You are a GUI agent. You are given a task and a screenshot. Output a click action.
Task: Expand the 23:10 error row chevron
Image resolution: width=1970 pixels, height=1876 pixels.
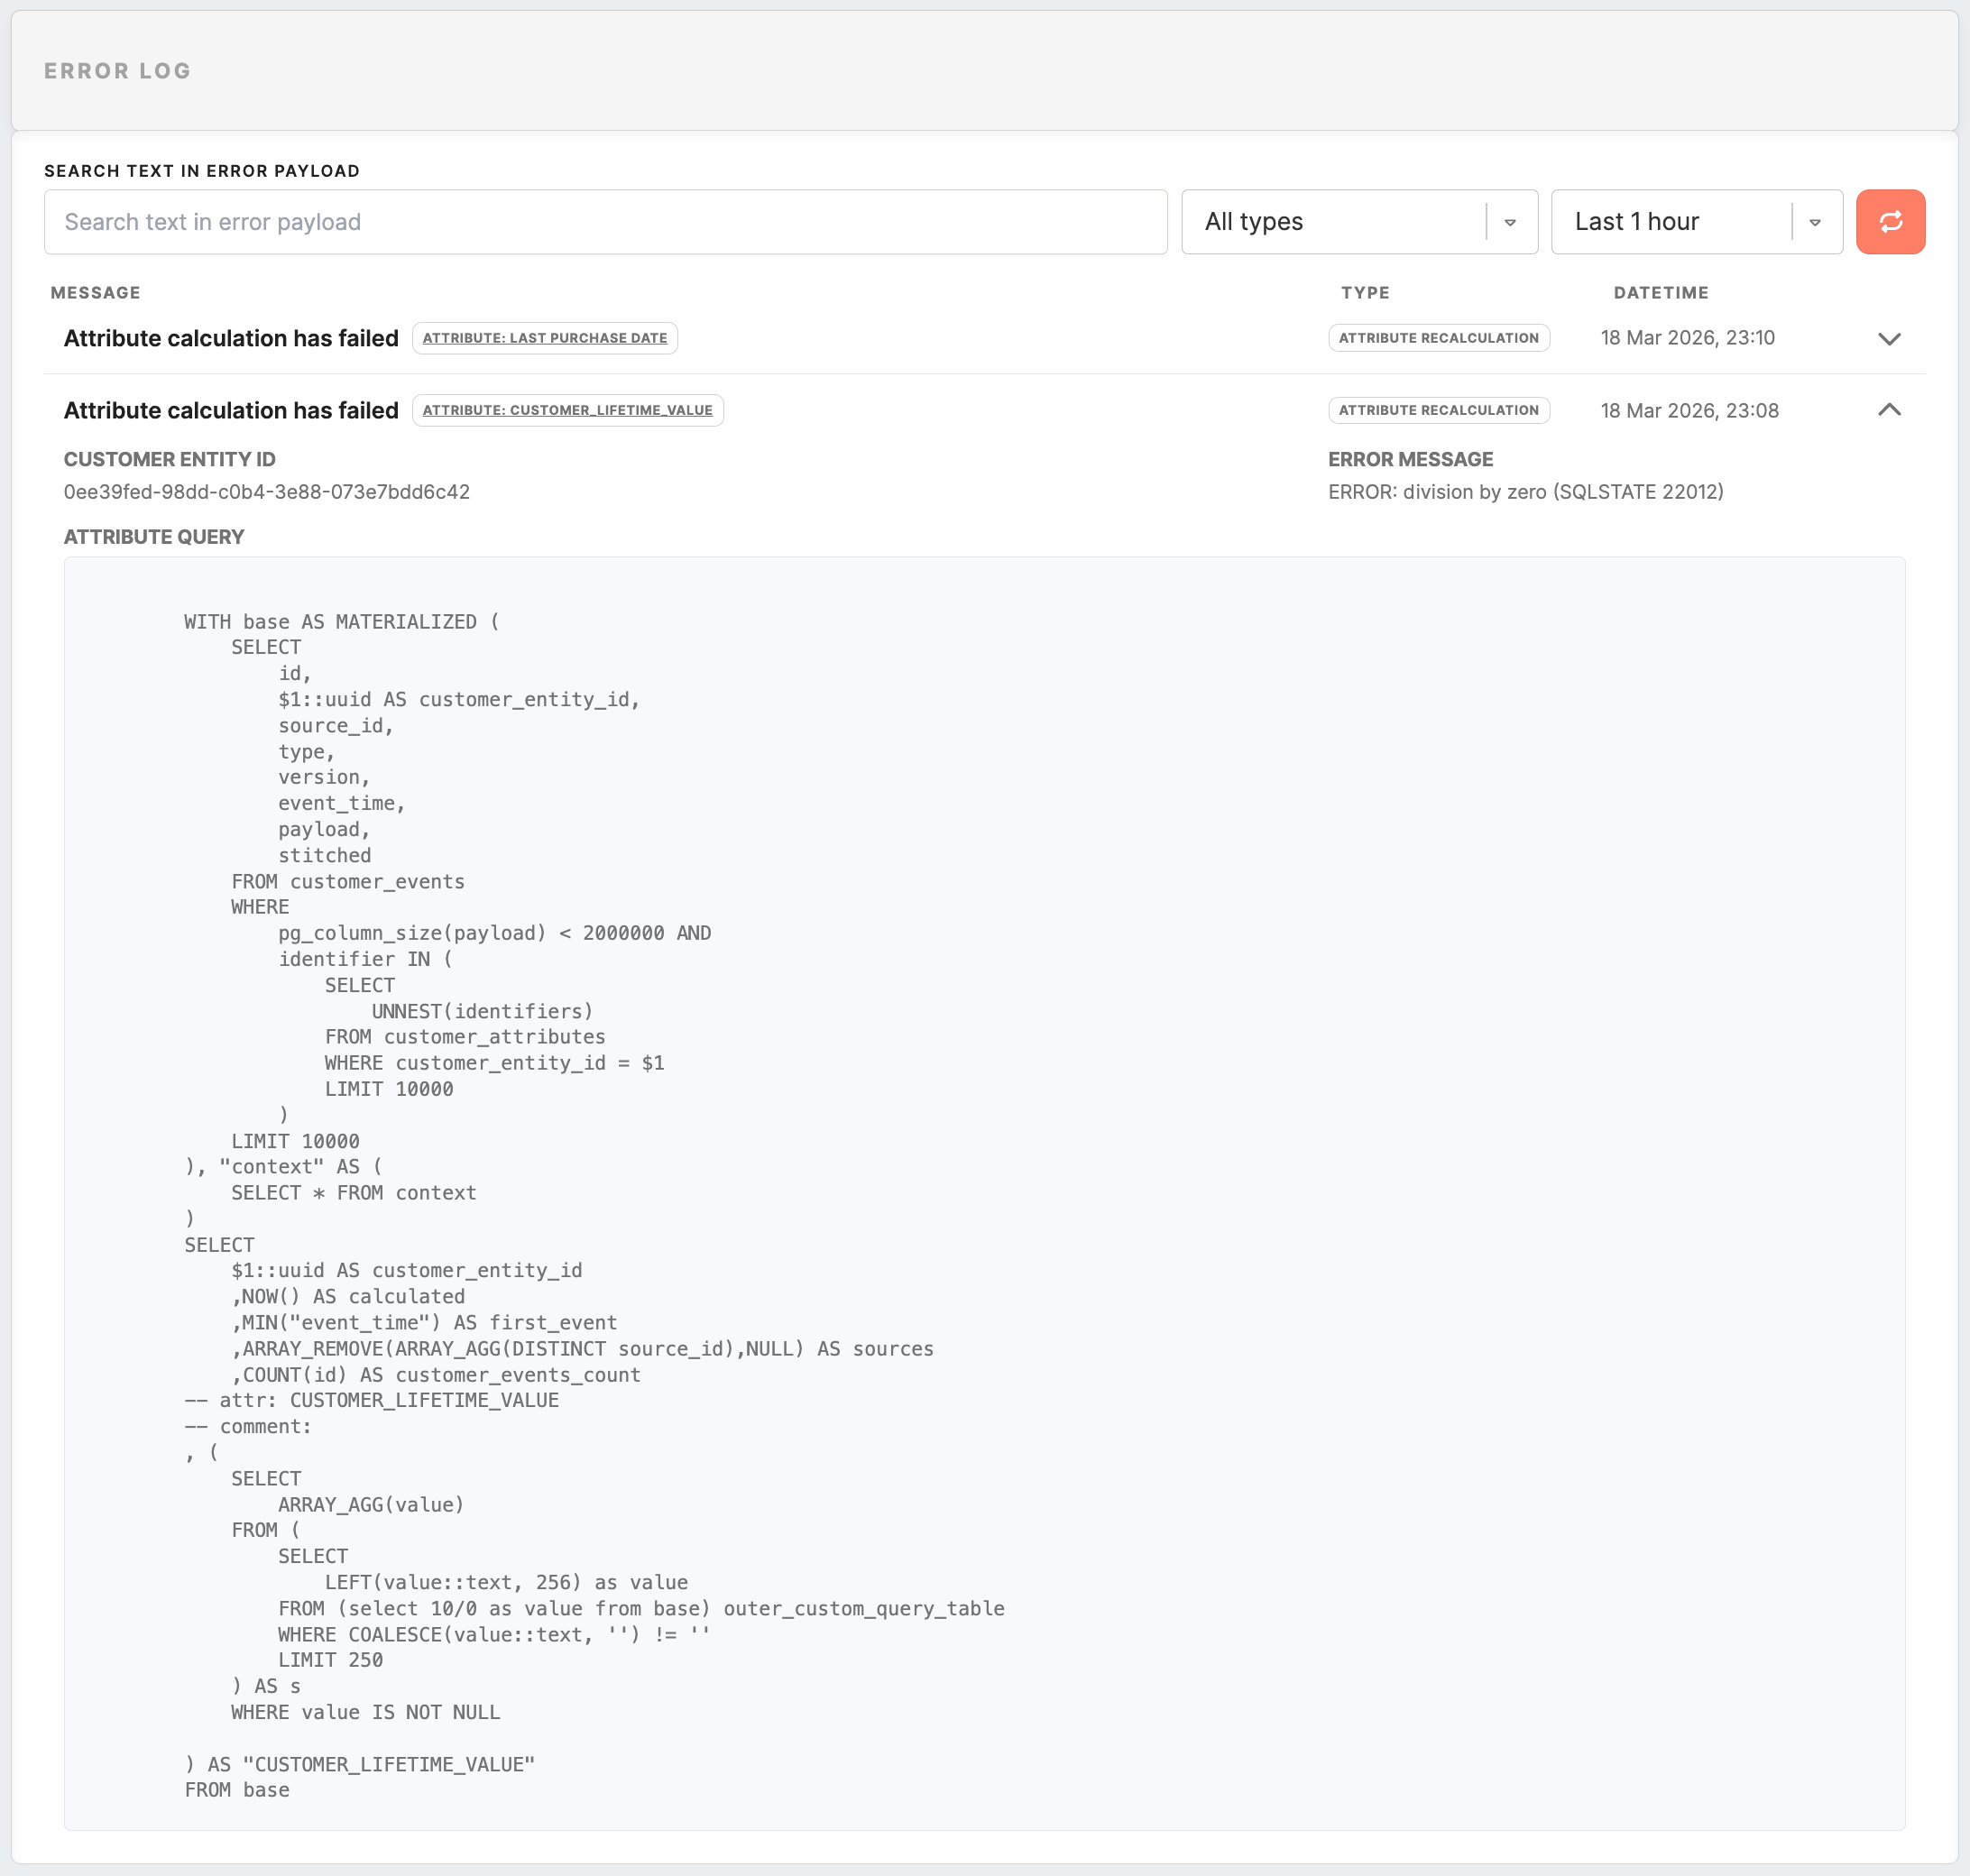tap(1888, 339)
